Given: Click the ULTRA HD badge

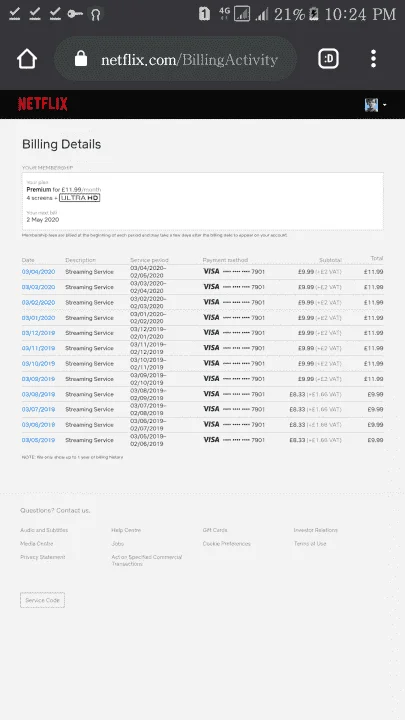Looking at the screenshot, I should 79,198.
